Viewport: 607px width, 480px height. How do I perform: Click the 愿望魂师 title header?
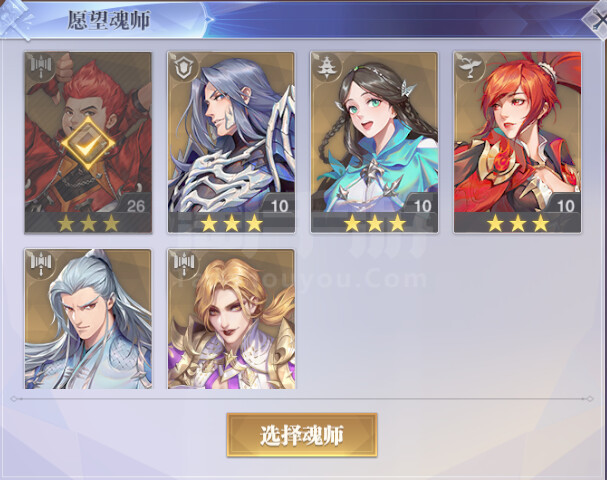pos(109,20)
